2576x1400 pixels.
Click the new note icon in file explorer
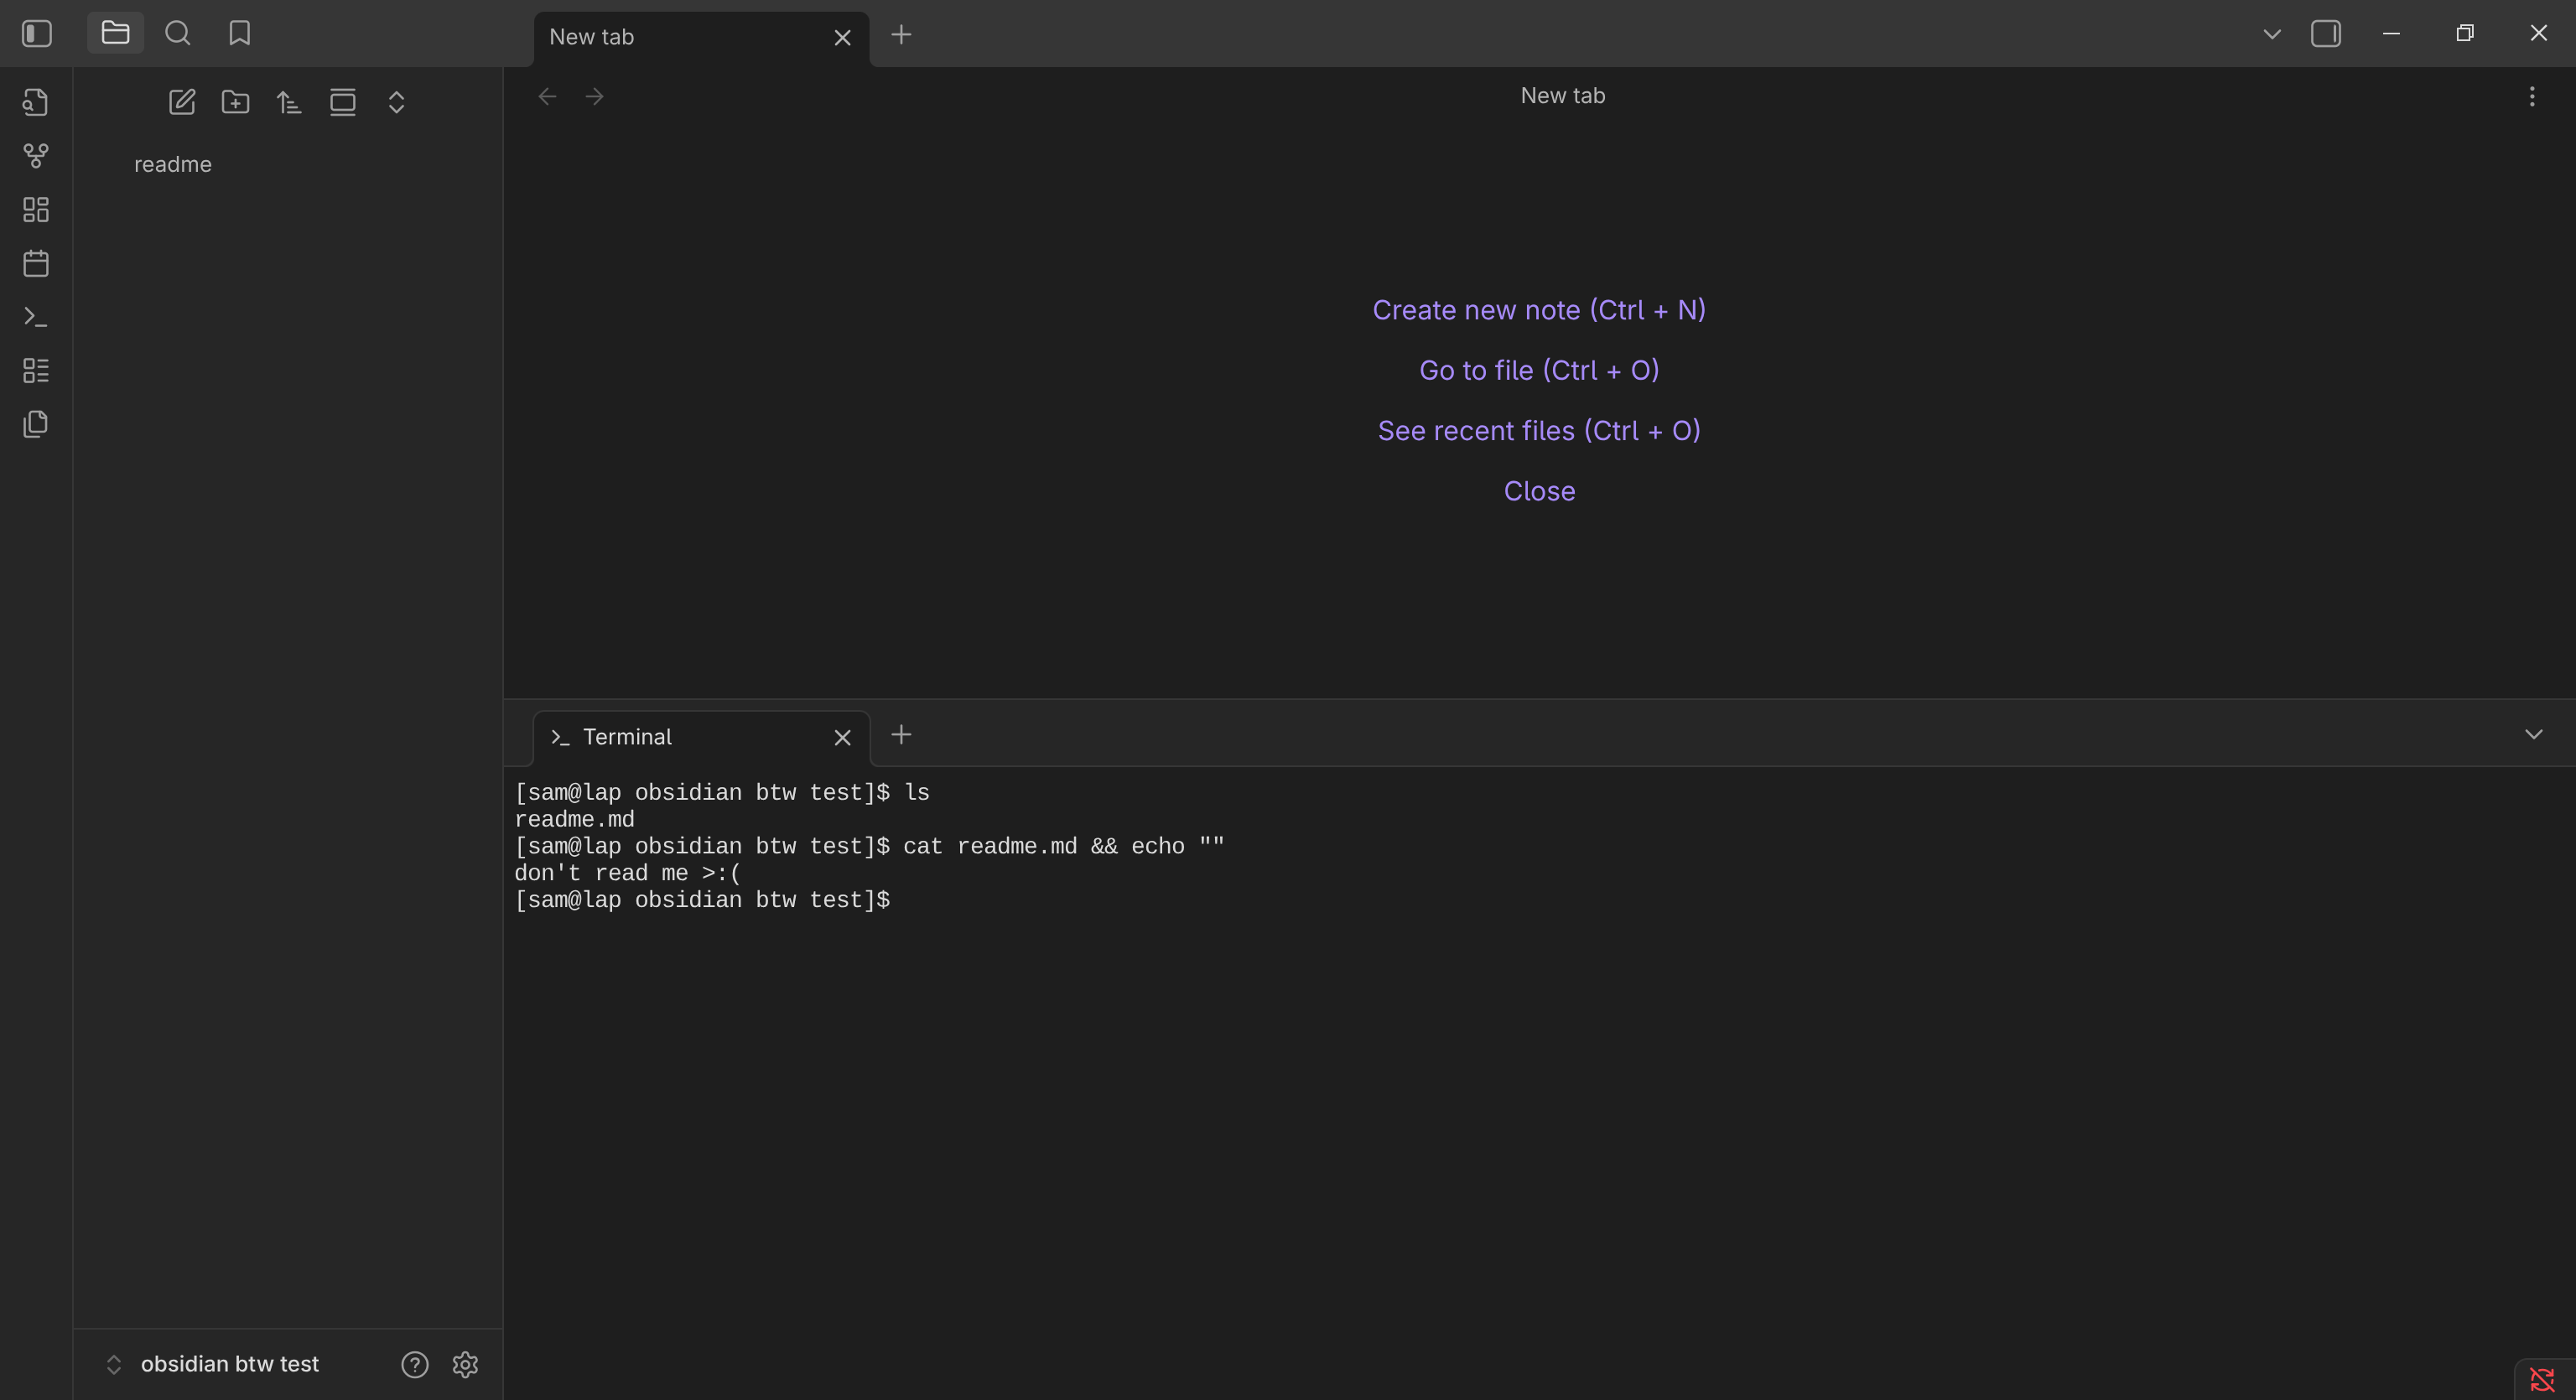click(182, 102)
